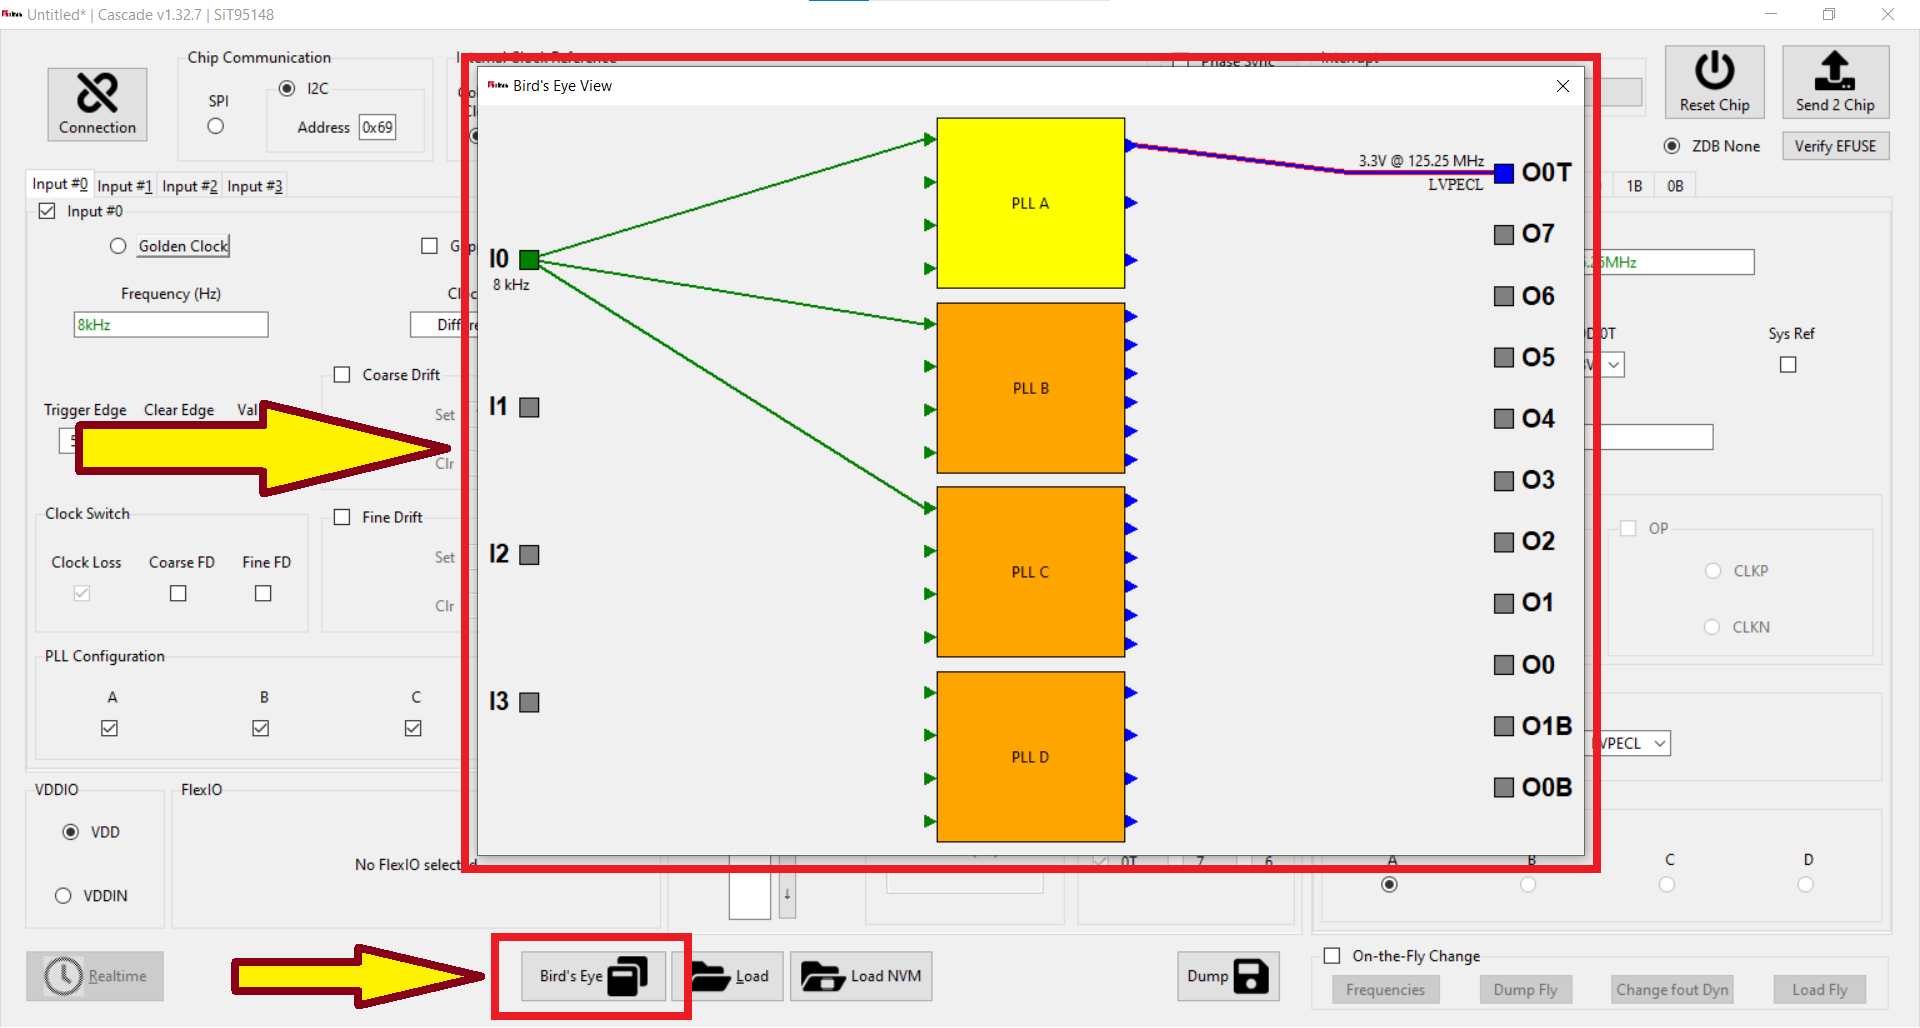
Task: Select the I2 input node square
Action: coord(529,555)
